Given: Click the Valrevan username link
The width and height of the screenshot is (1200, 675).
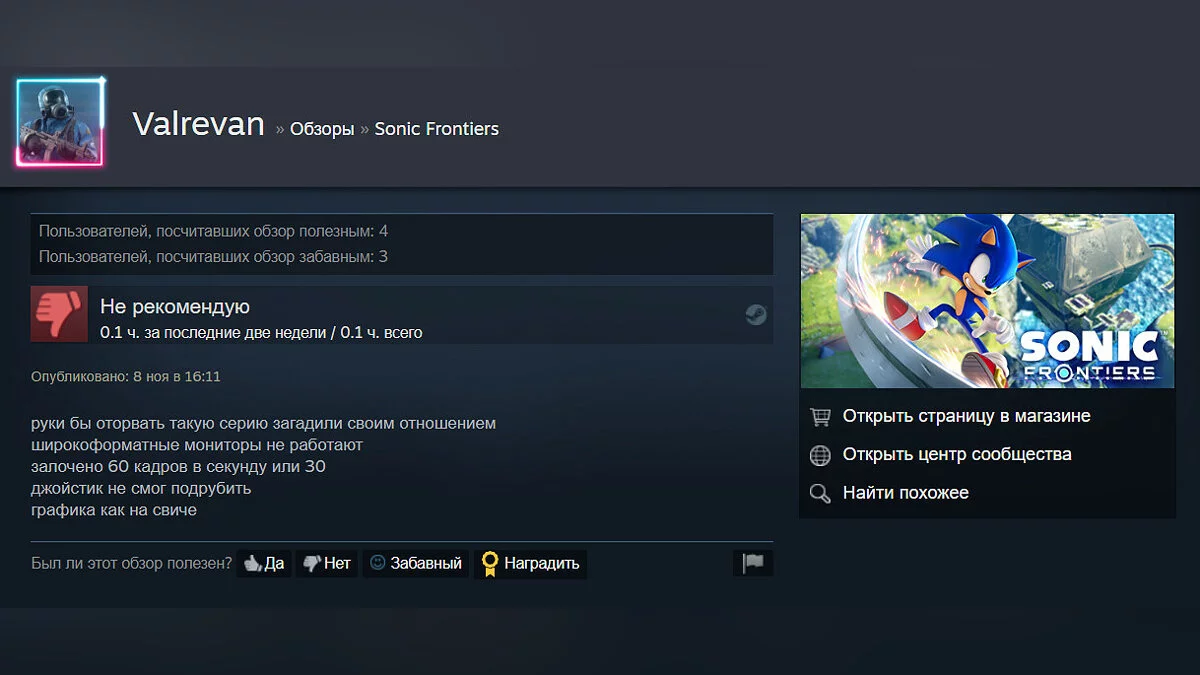Looking at the screenshot, I should pos(198,124).
